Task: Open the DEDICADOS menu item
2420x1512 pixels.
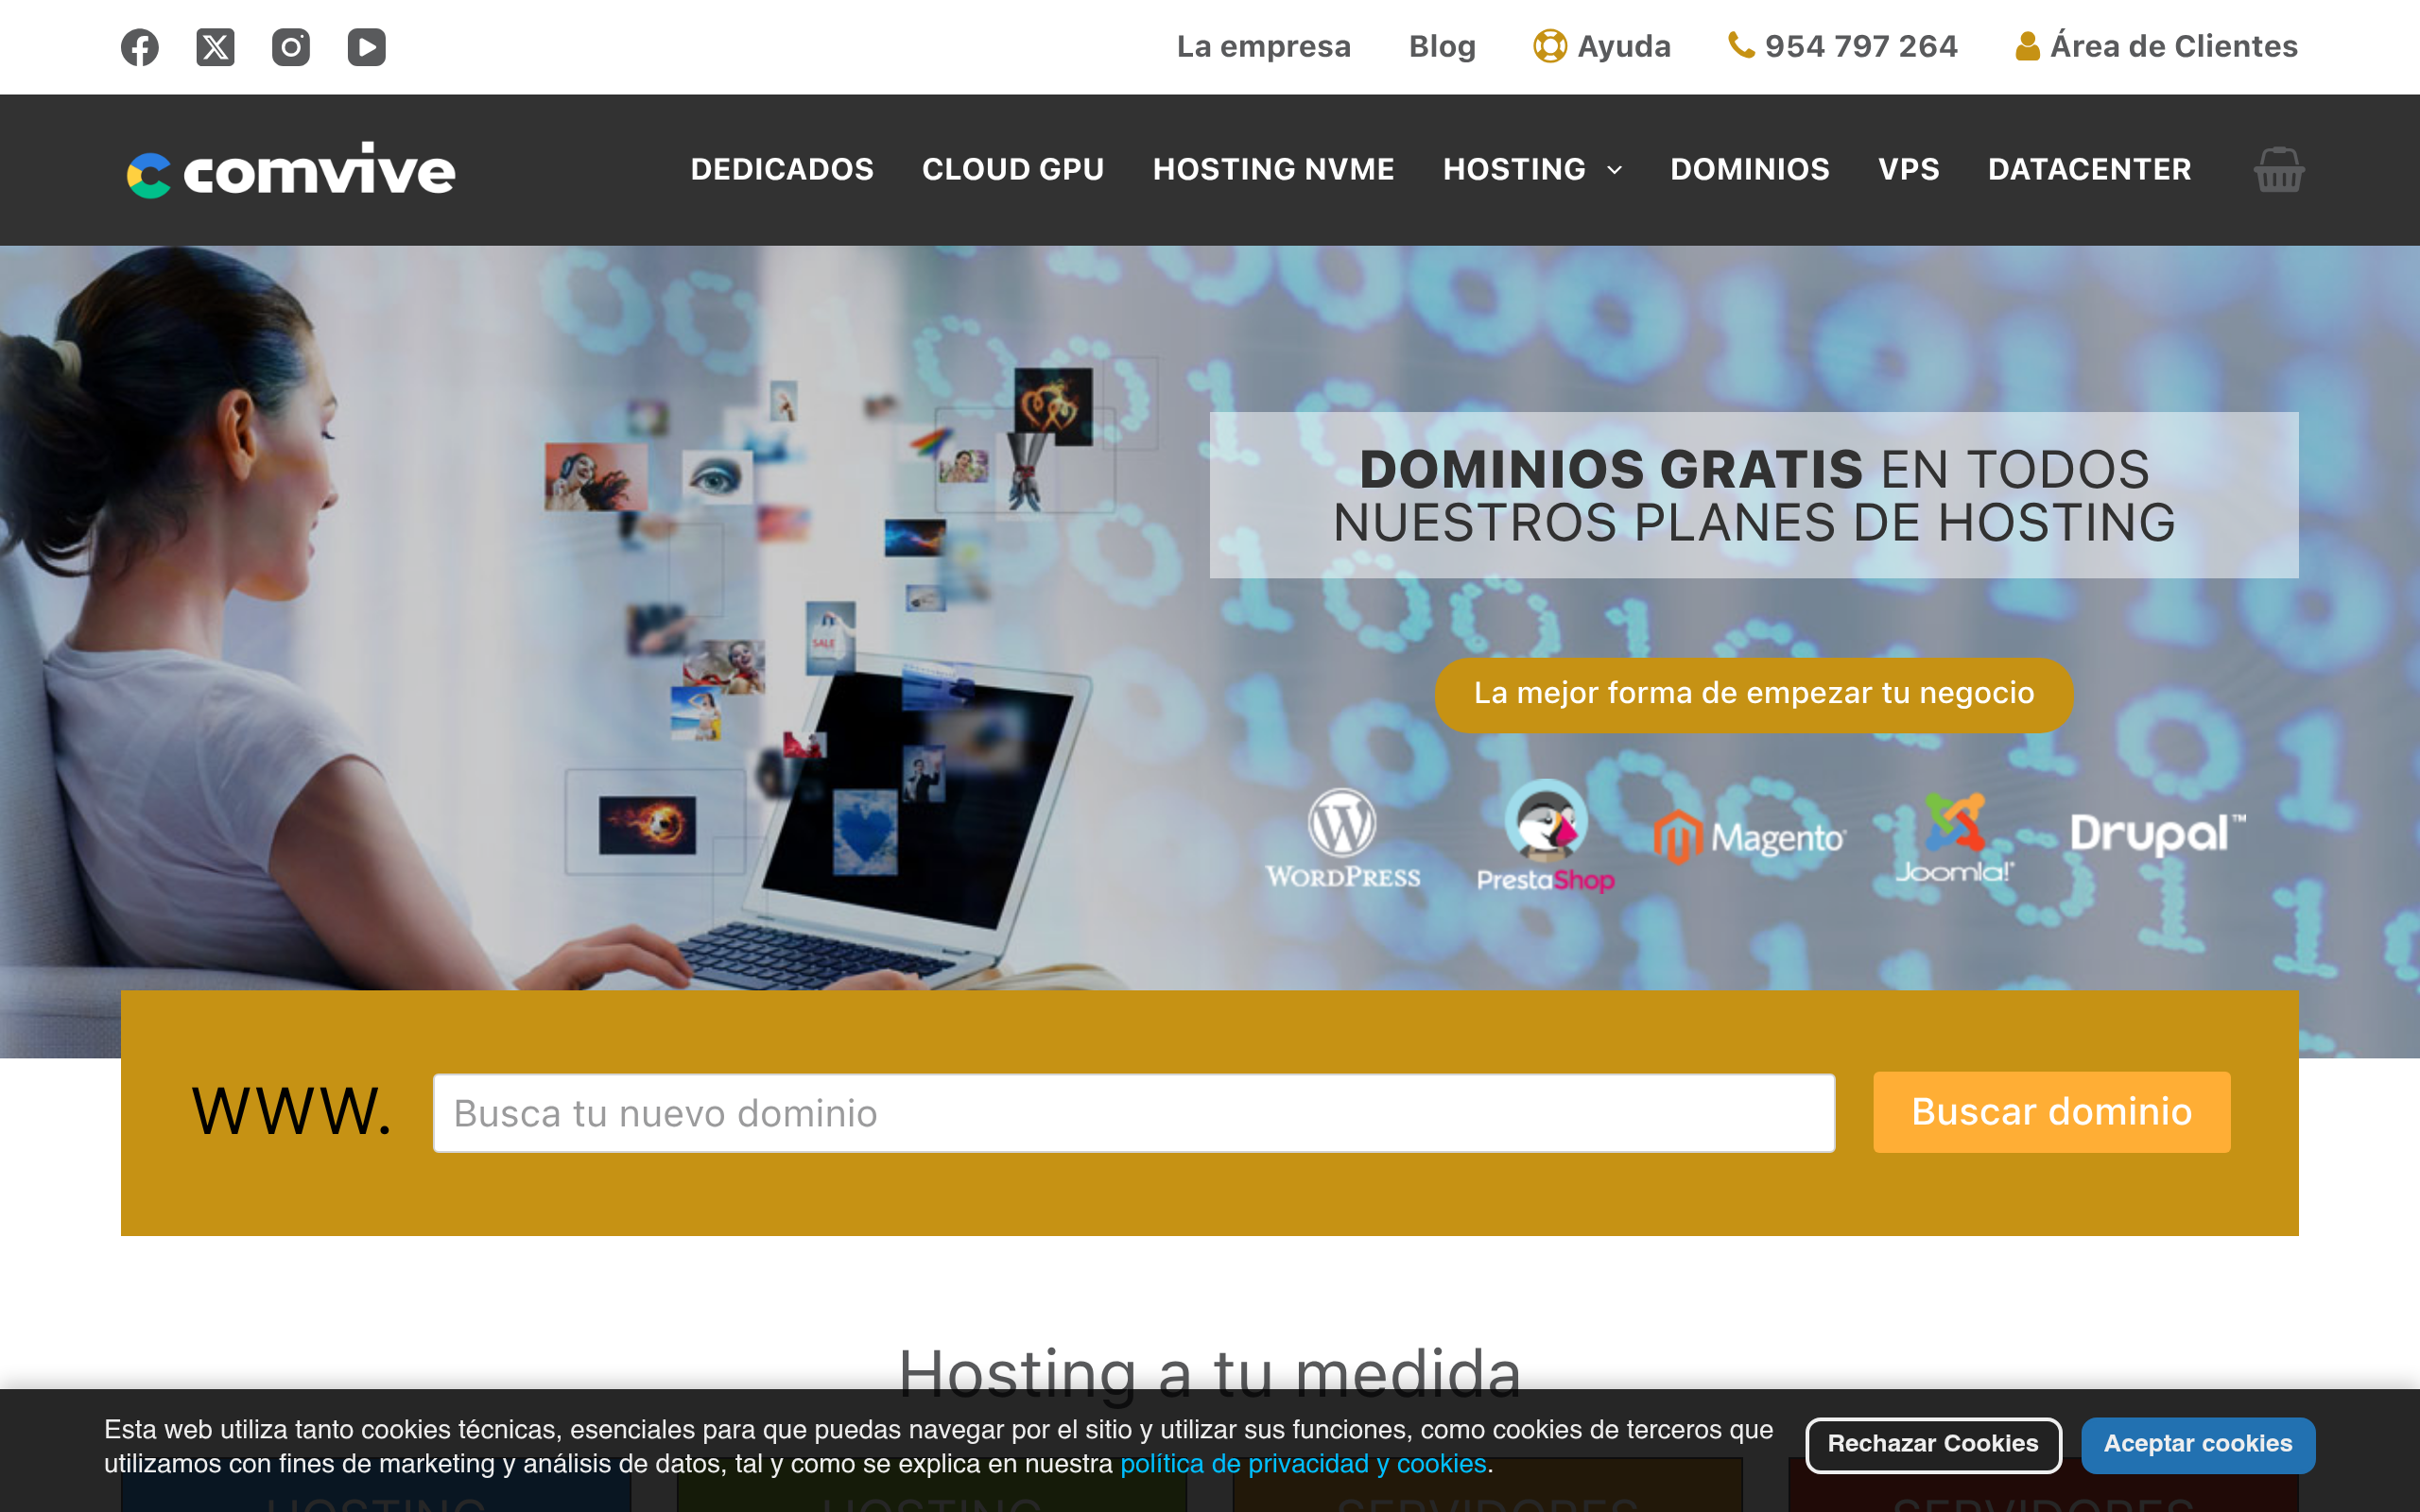Action: [x=782, y=169]
